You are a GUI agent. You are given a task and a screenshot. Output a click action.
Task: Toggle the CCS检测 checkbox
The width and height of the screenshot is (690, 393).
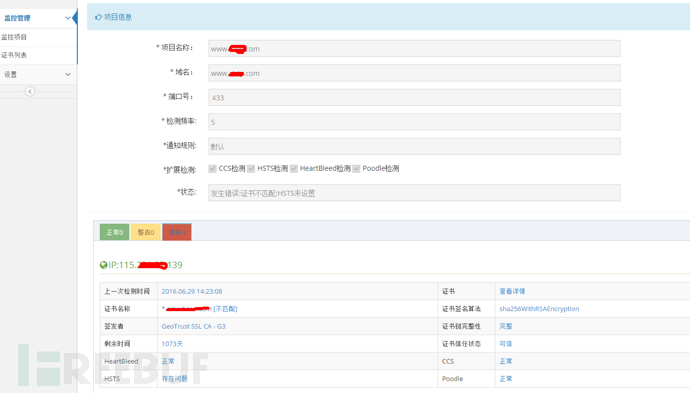pos(213,169)
